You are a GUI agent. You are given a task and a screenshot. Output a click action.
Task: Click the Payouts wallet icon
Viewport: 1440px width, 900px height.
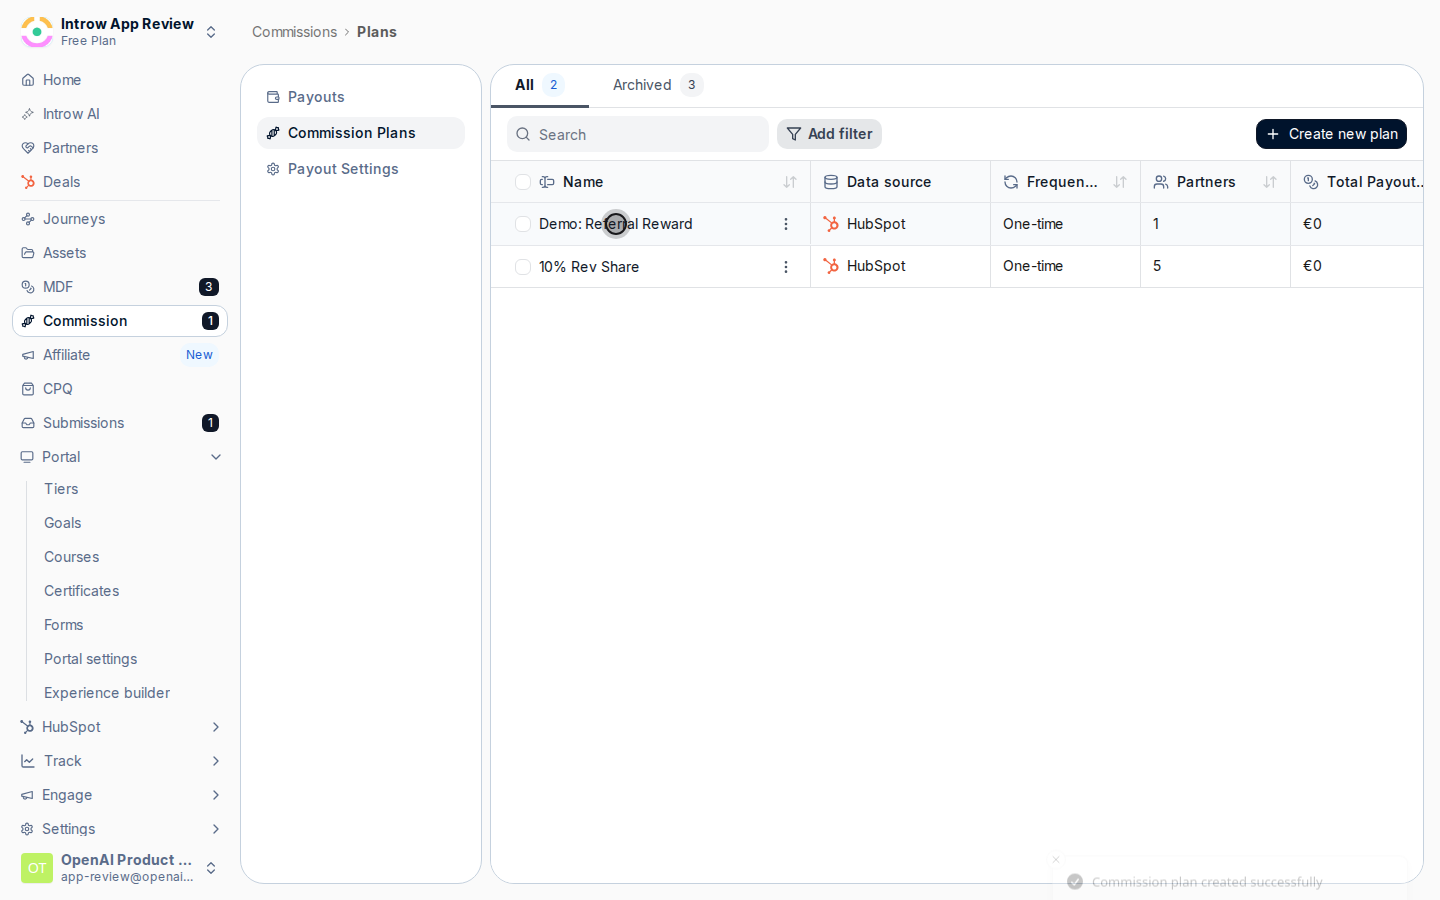(273, 97)
